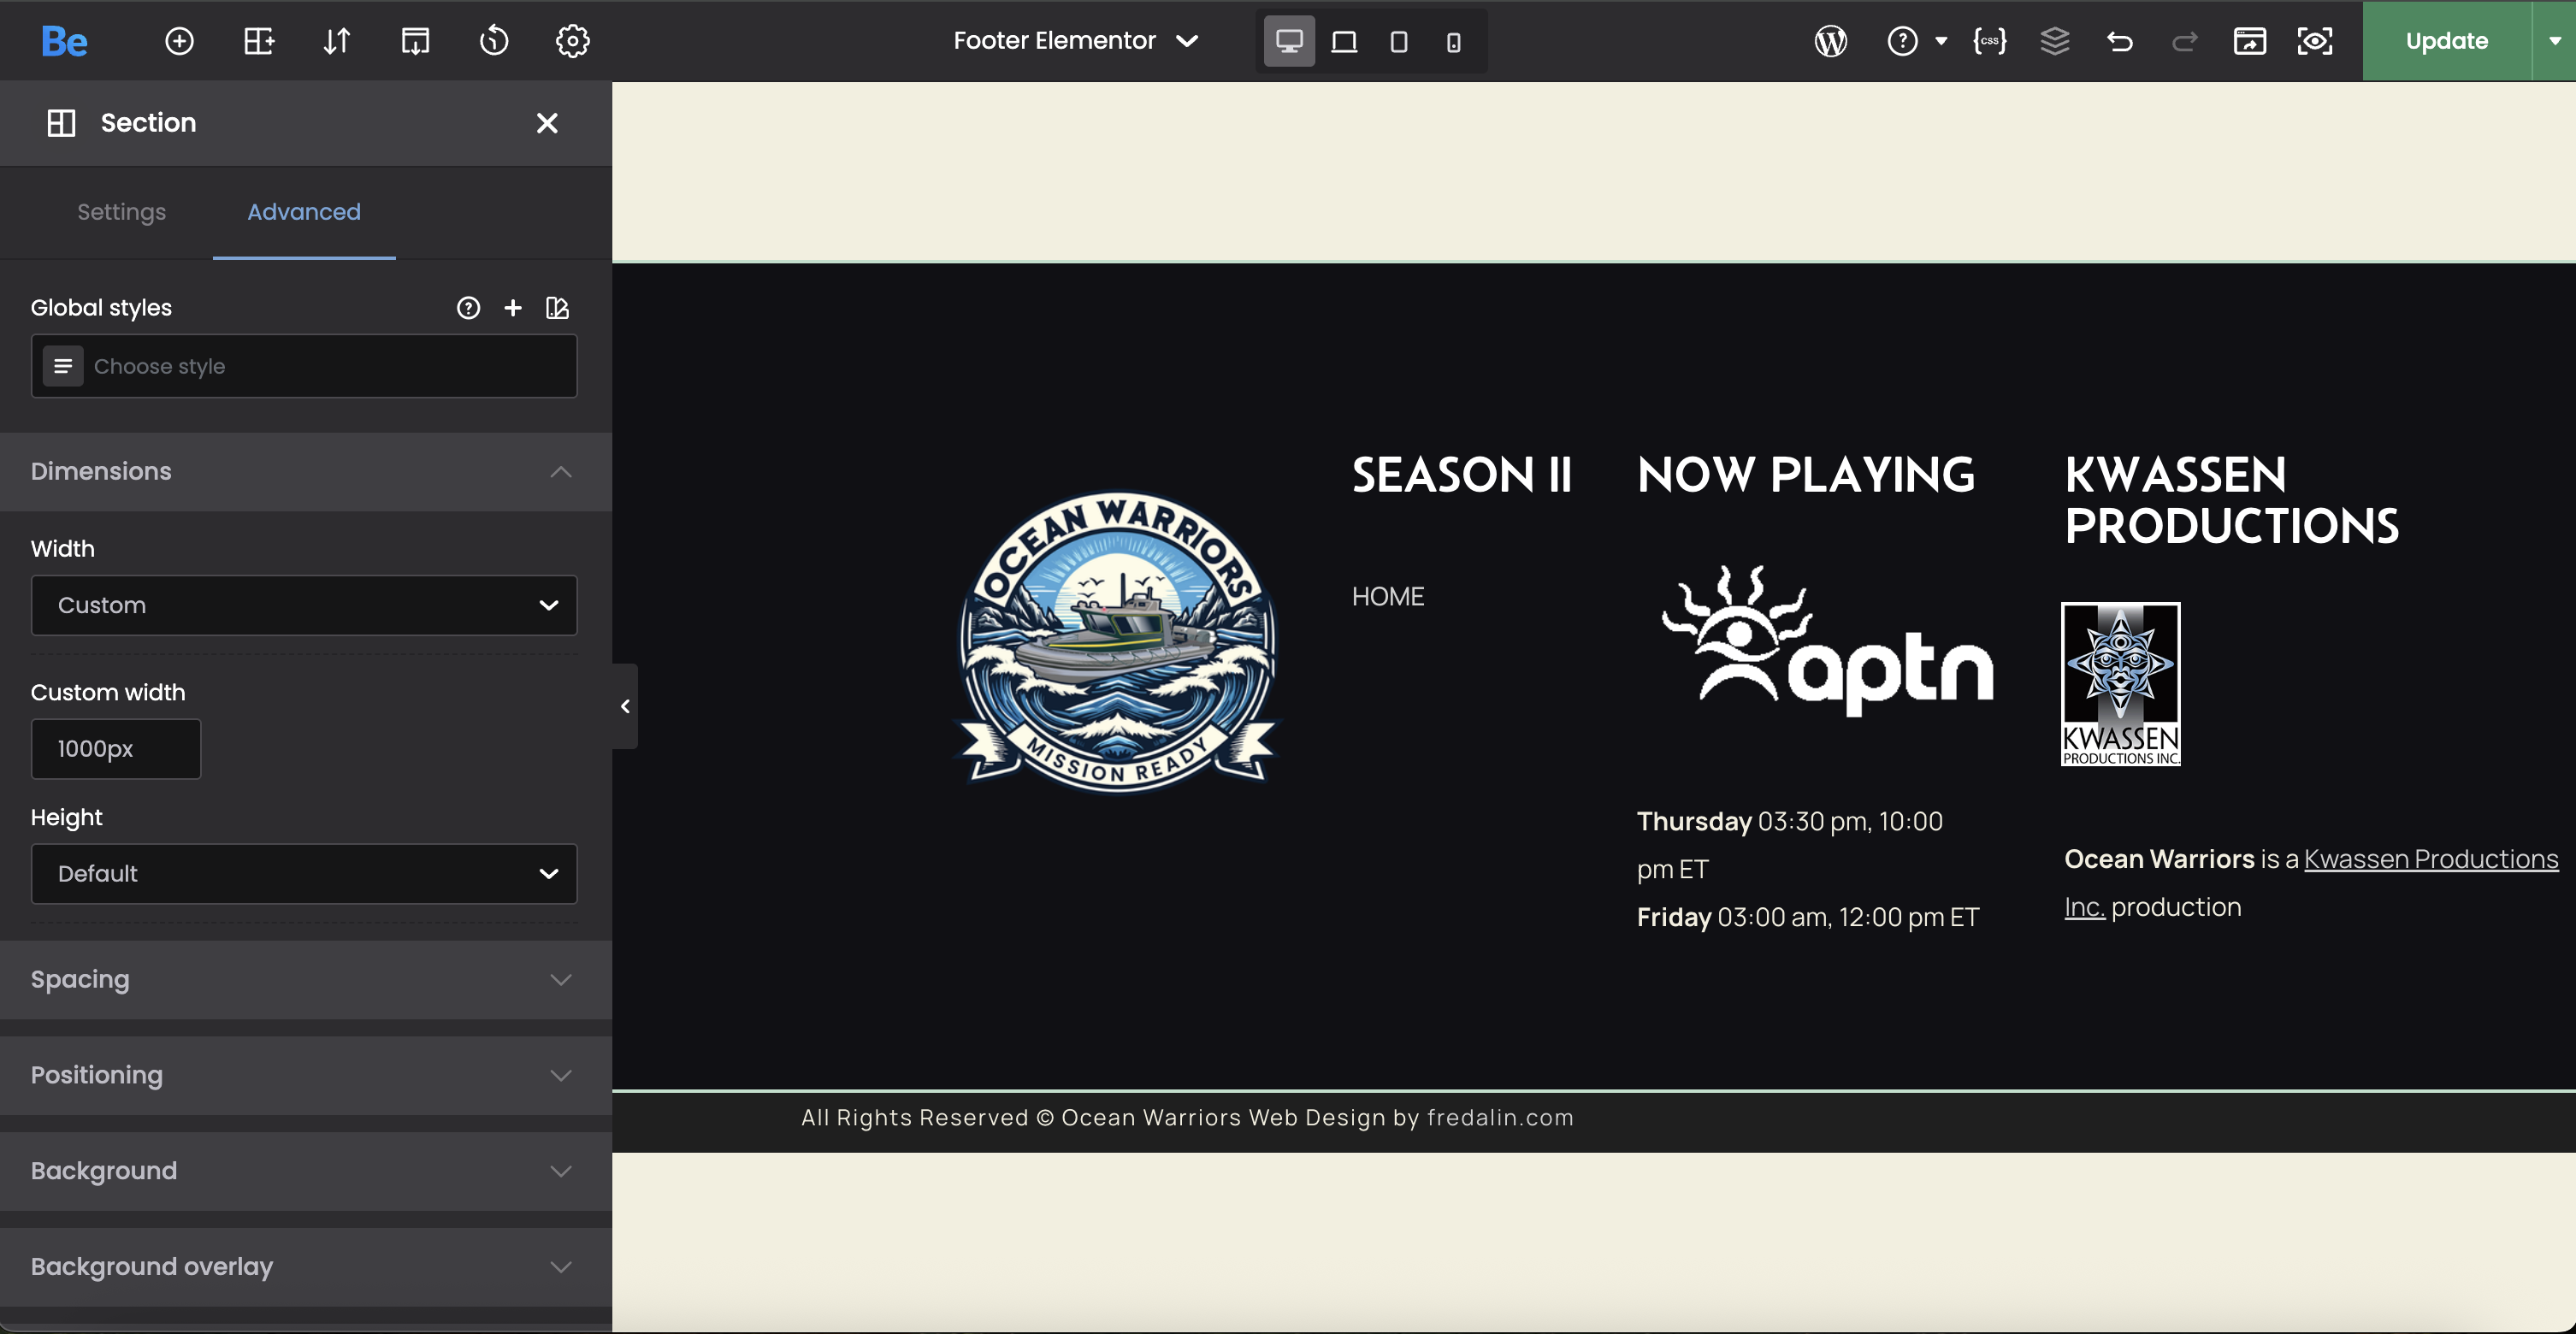Expand the Spacing section
Screen dimensions: 2576x1334
point(304,979)
